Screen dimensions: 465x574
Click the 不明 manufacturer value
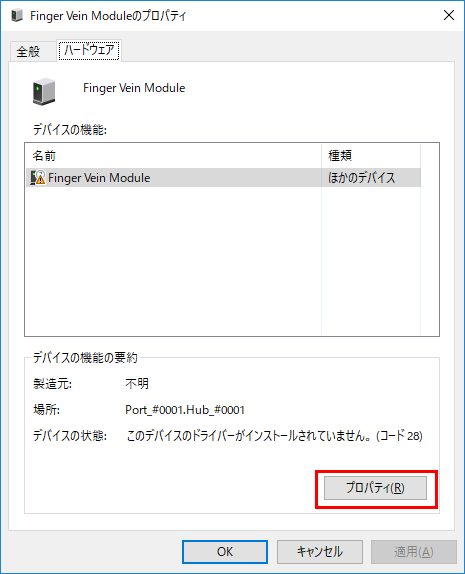click(x=137, y=384)
